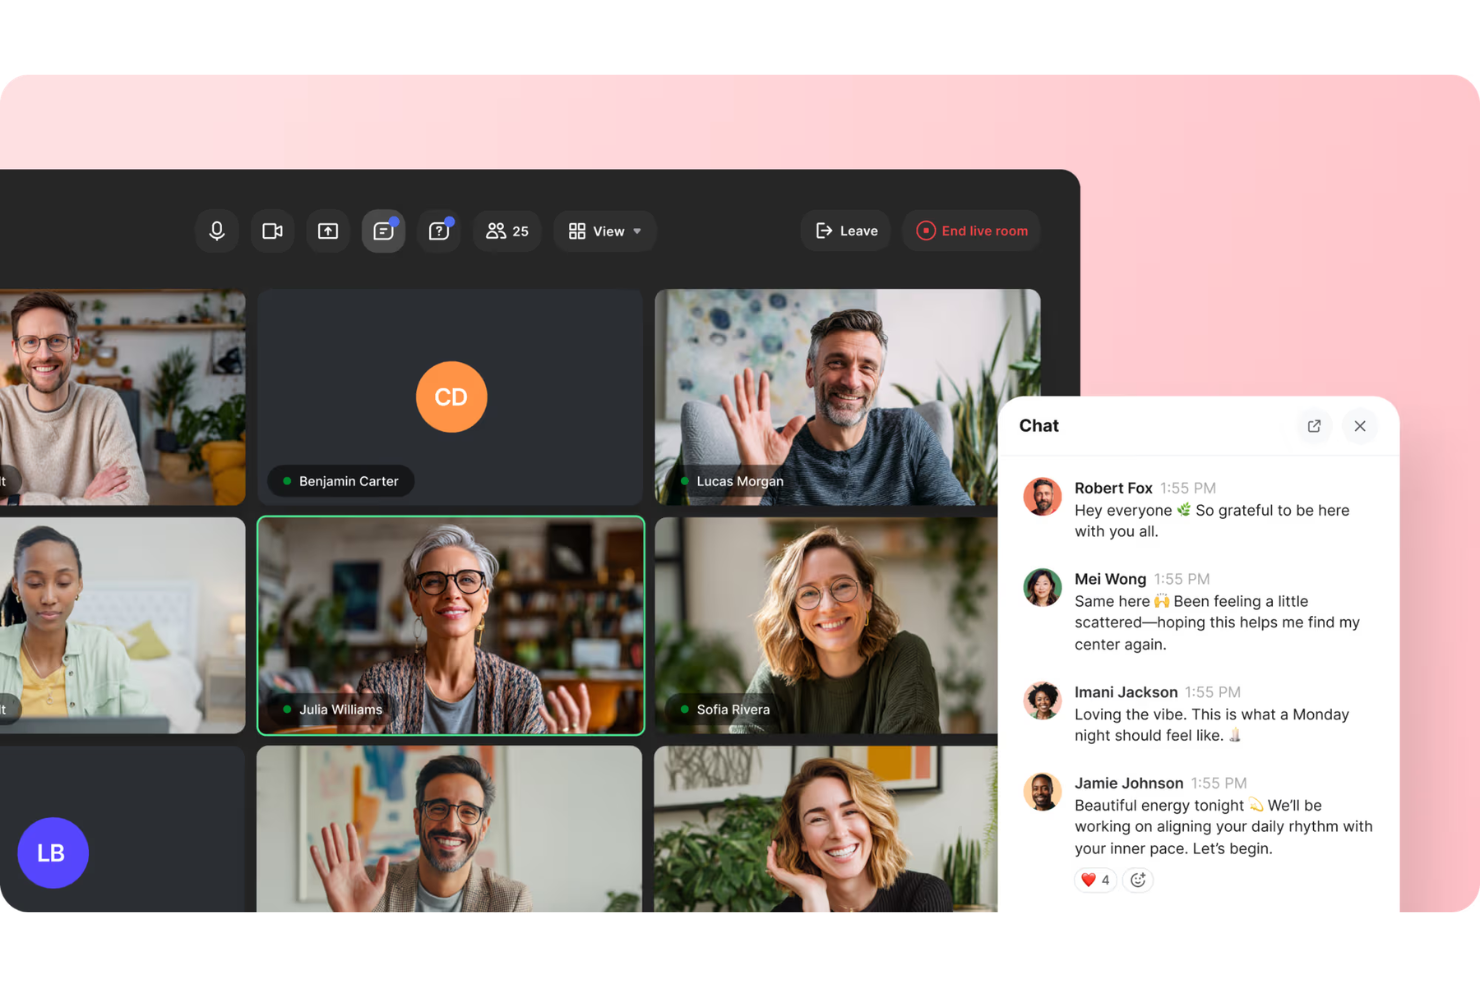Select Sofia Rivera's video tile
The width and height of the screenshot is (1480, 987).
826,626
